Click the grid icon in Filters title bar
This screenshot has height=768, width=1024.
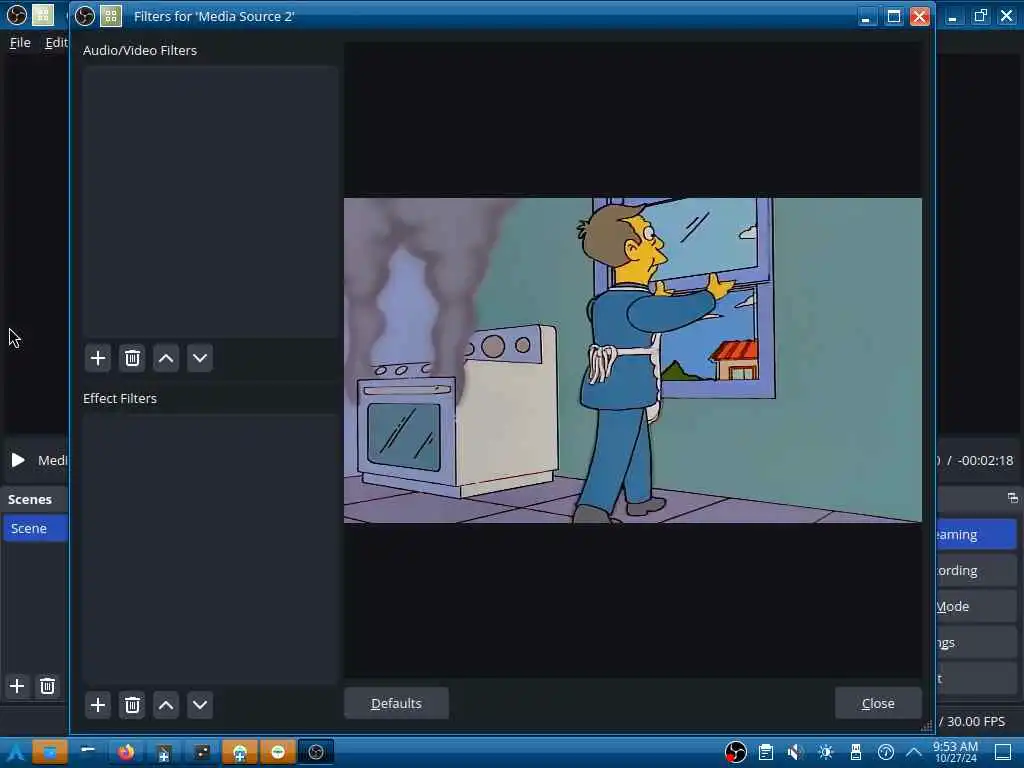pos(111,16)
